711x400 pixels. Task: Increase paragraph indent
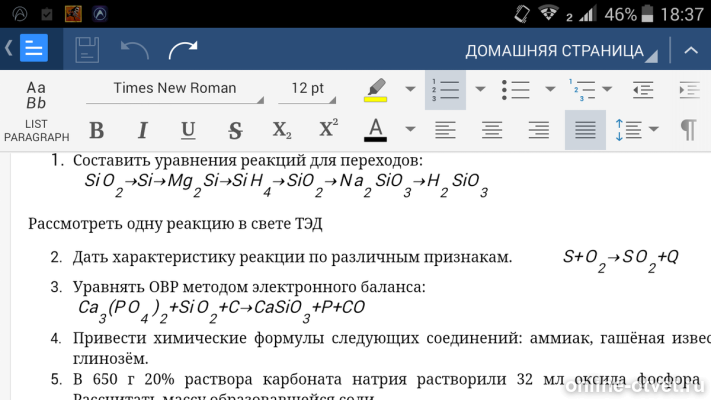click(690, 90)
